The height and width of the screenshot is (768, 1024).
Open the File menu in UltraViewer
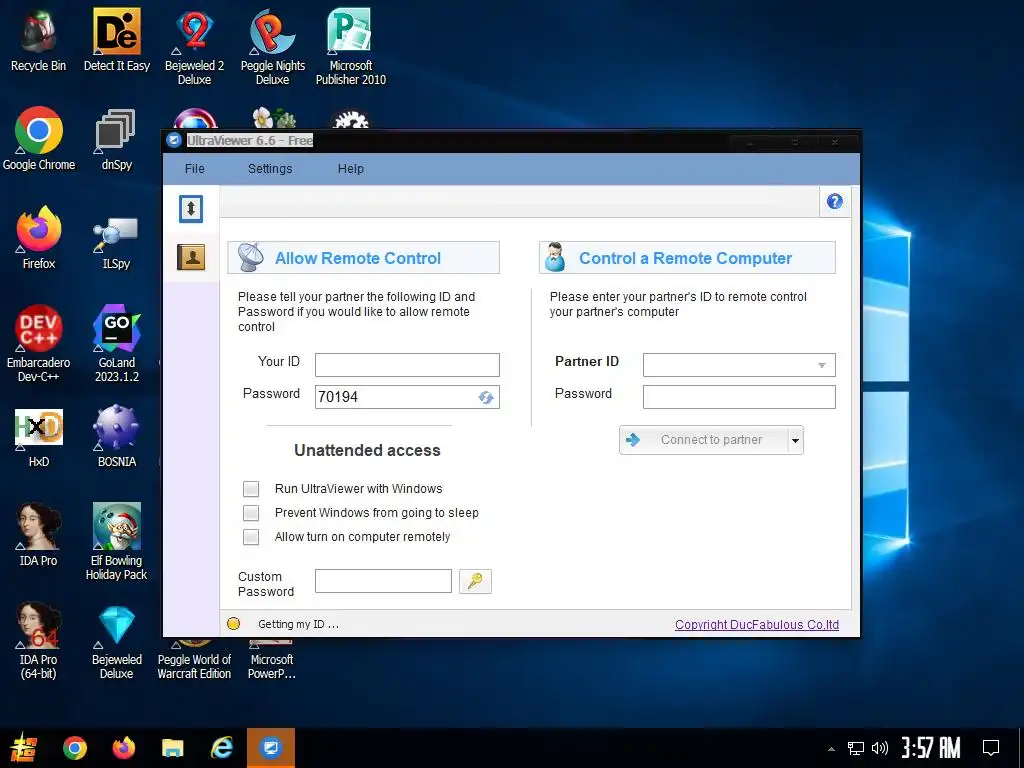coord(195,168)
